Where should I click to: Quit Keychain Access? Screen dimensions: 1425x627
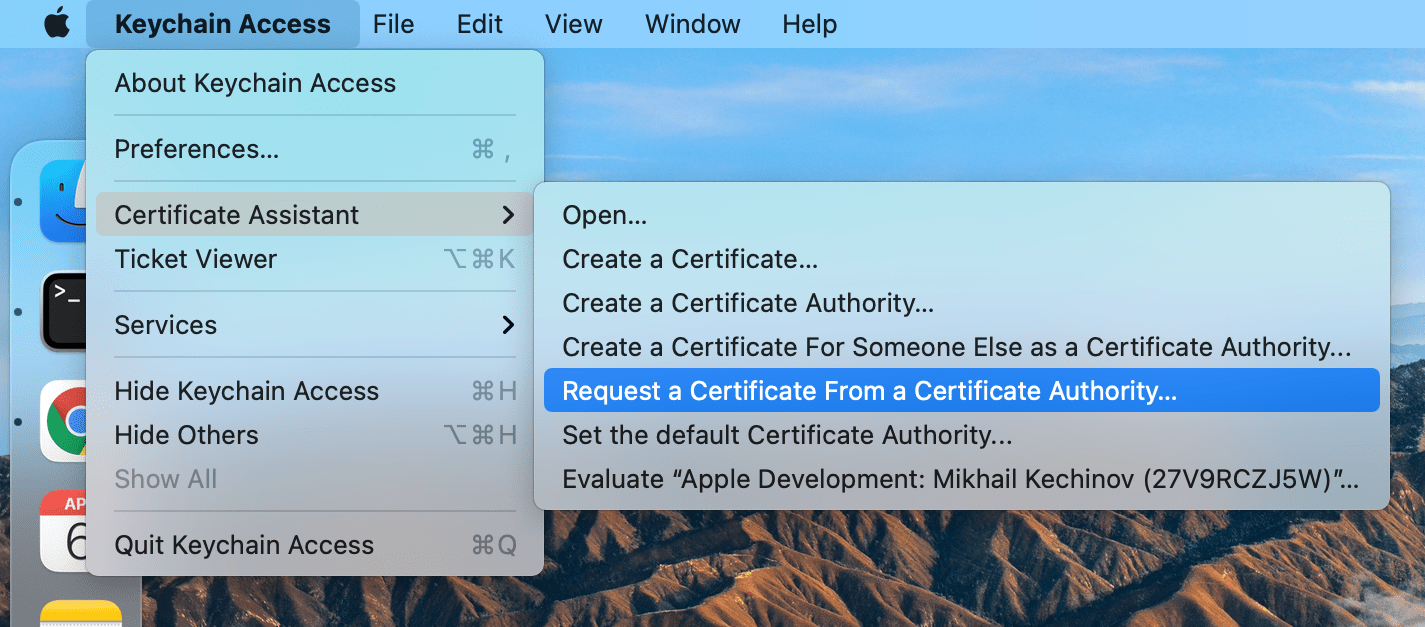(244, 545)
